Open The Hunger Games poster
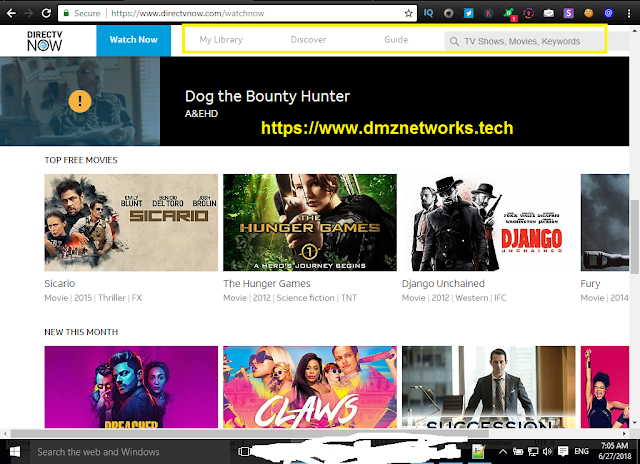The image size is (640, 464). [310, 222]
